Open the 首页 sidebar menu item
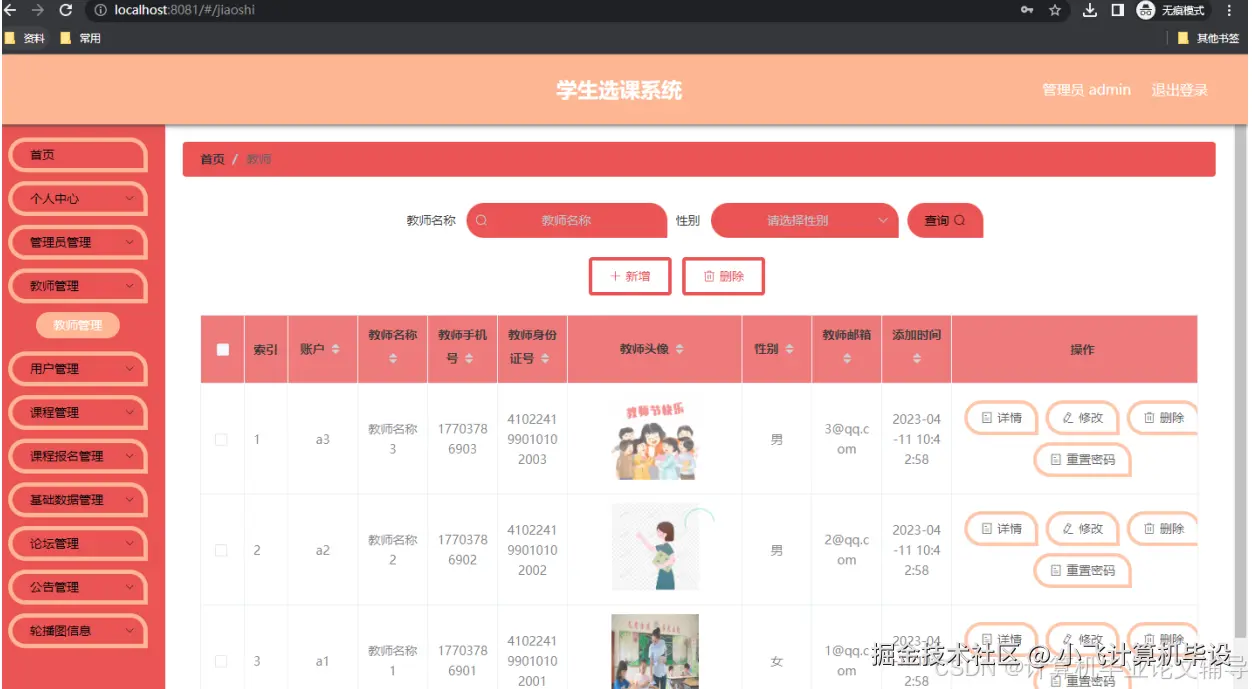The width and height of the screenshot is (1252, 689). pos(78,155)
